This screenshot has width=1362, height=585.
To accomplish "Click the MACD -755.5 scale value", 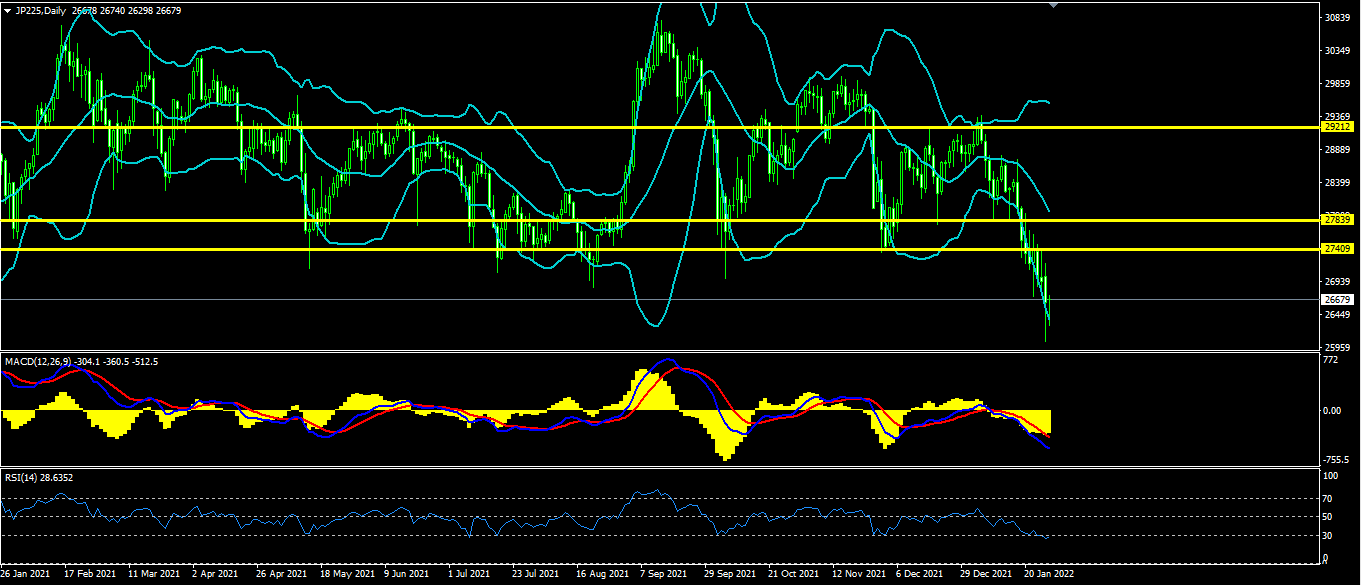I will click(1335, 460).
